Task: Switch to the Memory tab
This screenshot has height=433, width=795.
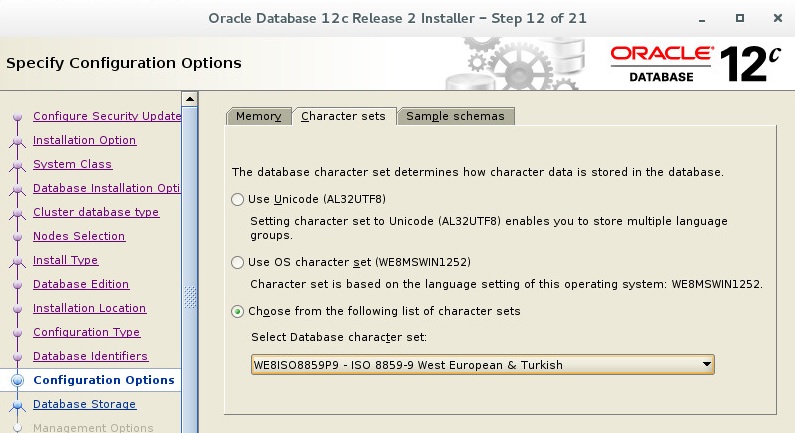Action: click(x=259, y=116)
